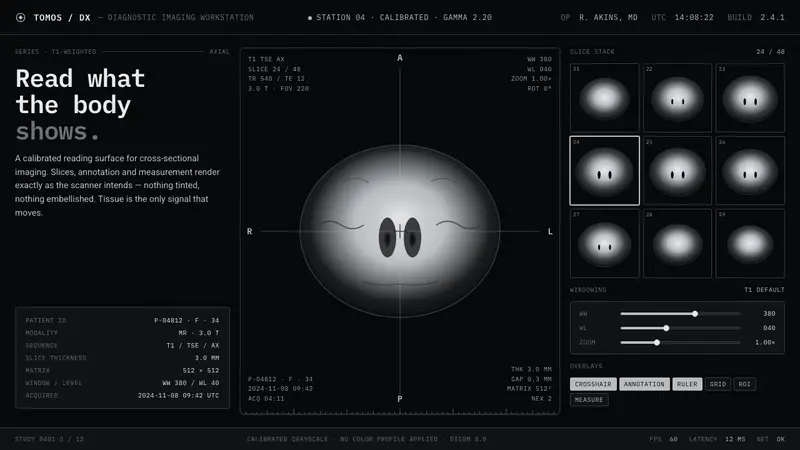Click the 'STATION 04 · CALIBRATED' status text

tap(370, 17)
